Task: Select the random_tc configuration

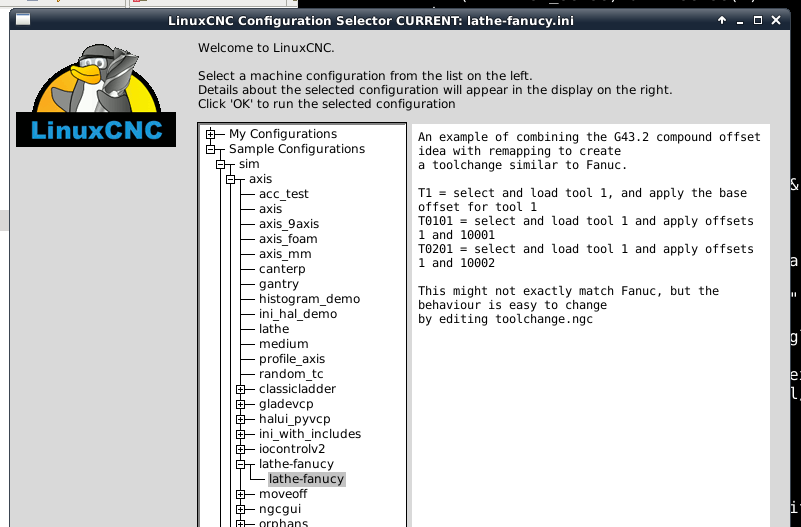Action: 291,374
